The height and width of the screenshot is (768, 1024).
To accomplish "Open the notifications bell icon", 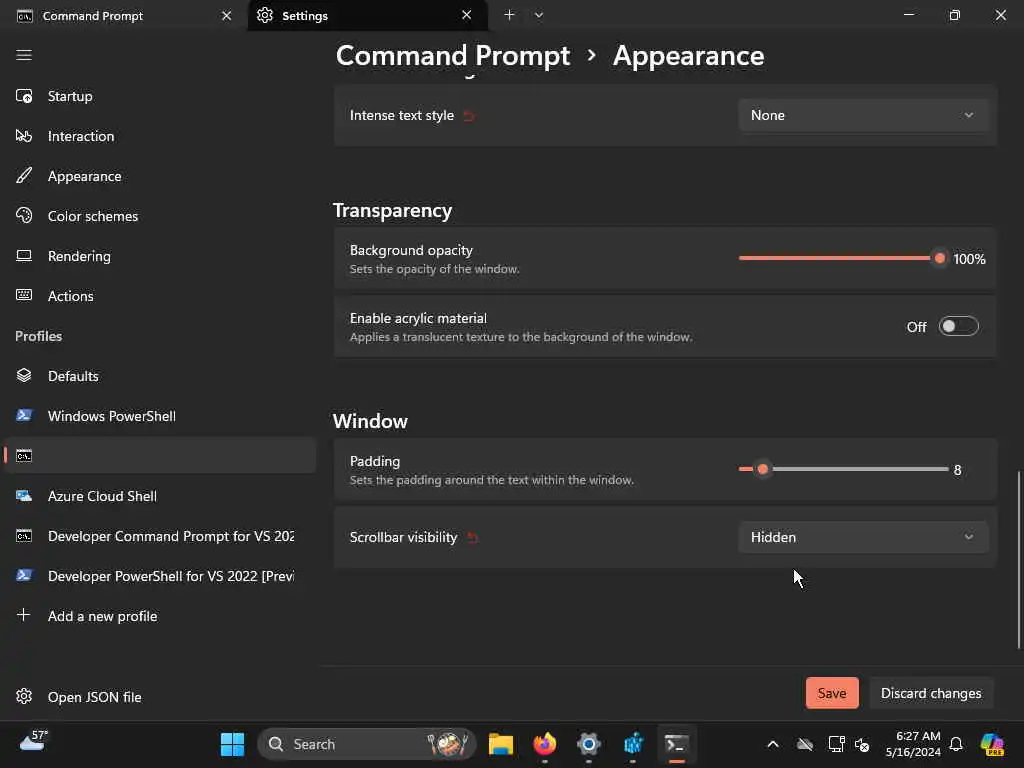I will click(956, 744).
